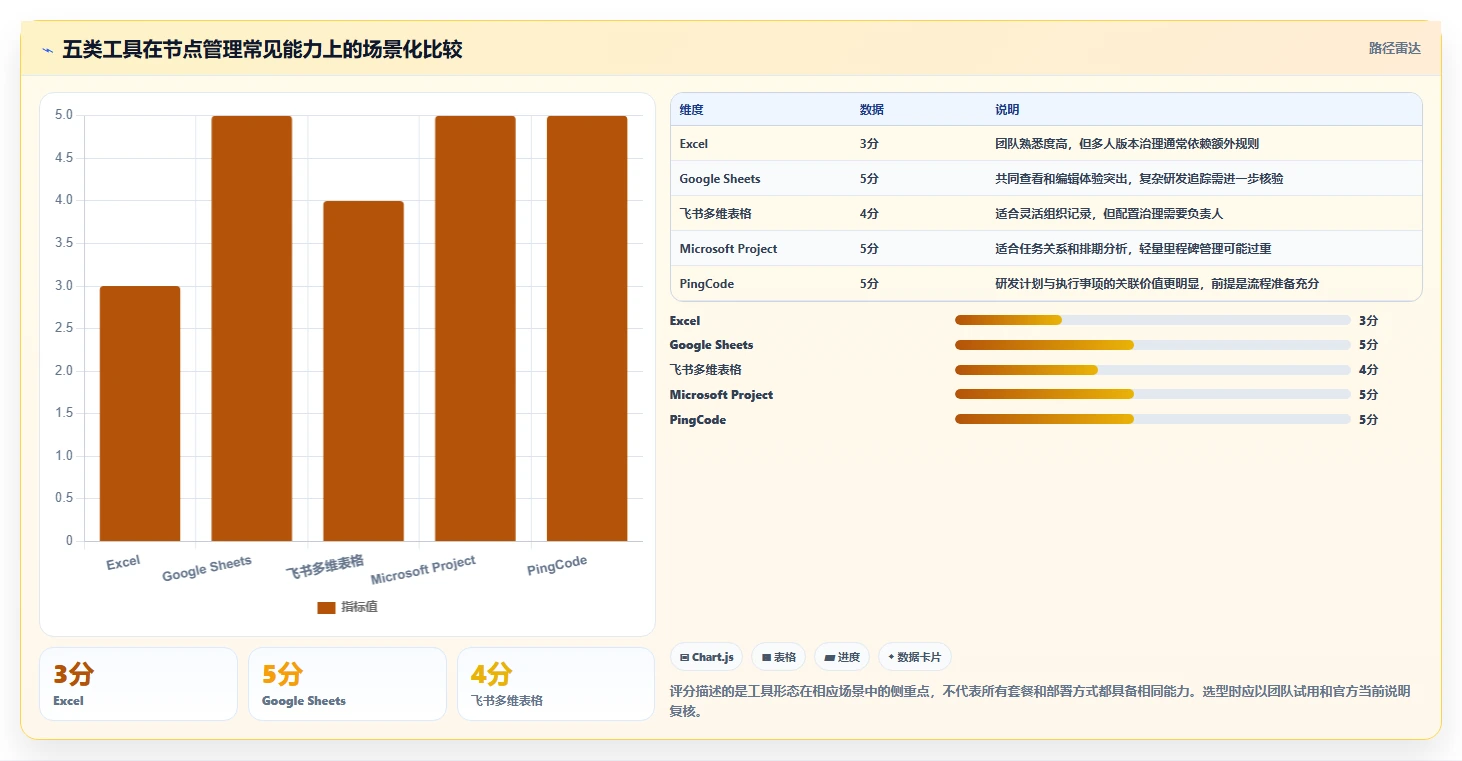
Task: Click the 3分 score in the Excel table row
Action: pyautogui.click(x=869, y=144)
